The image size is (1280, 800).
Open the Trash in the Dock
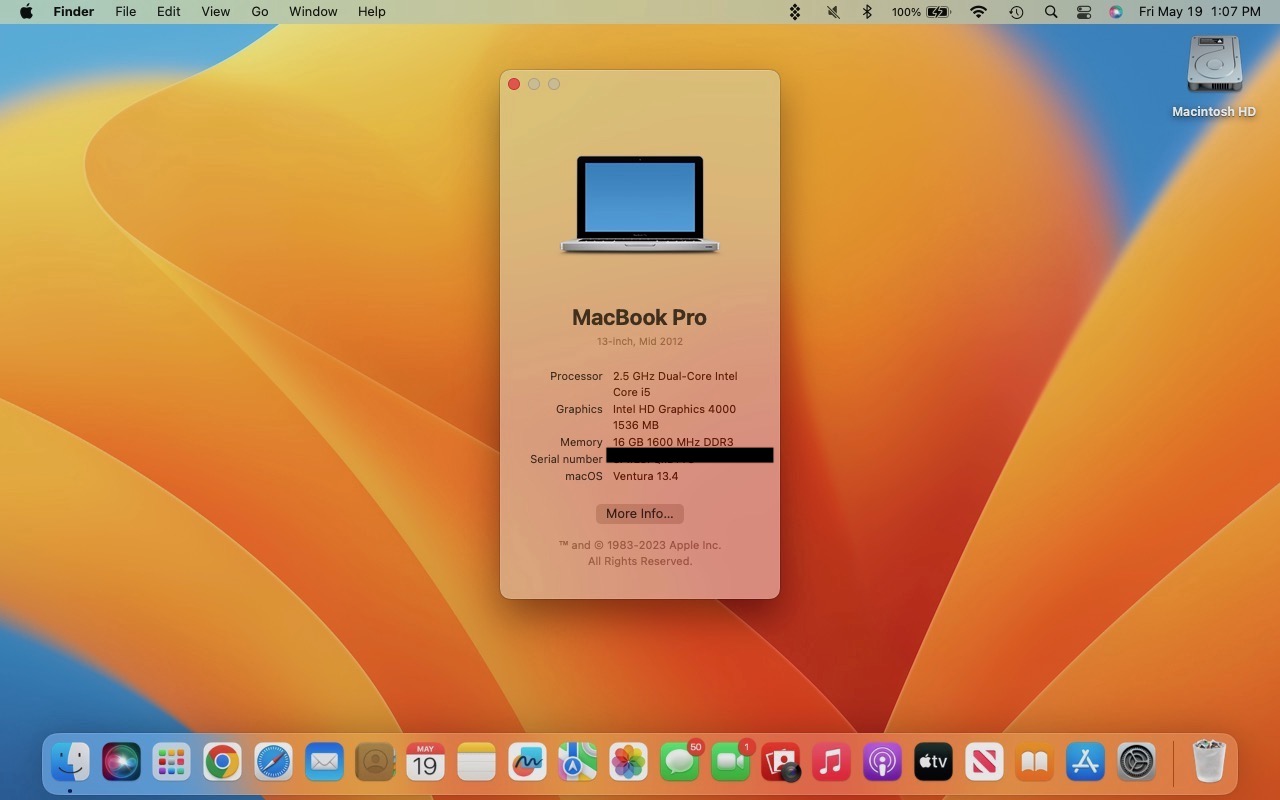pos(1209,763)
